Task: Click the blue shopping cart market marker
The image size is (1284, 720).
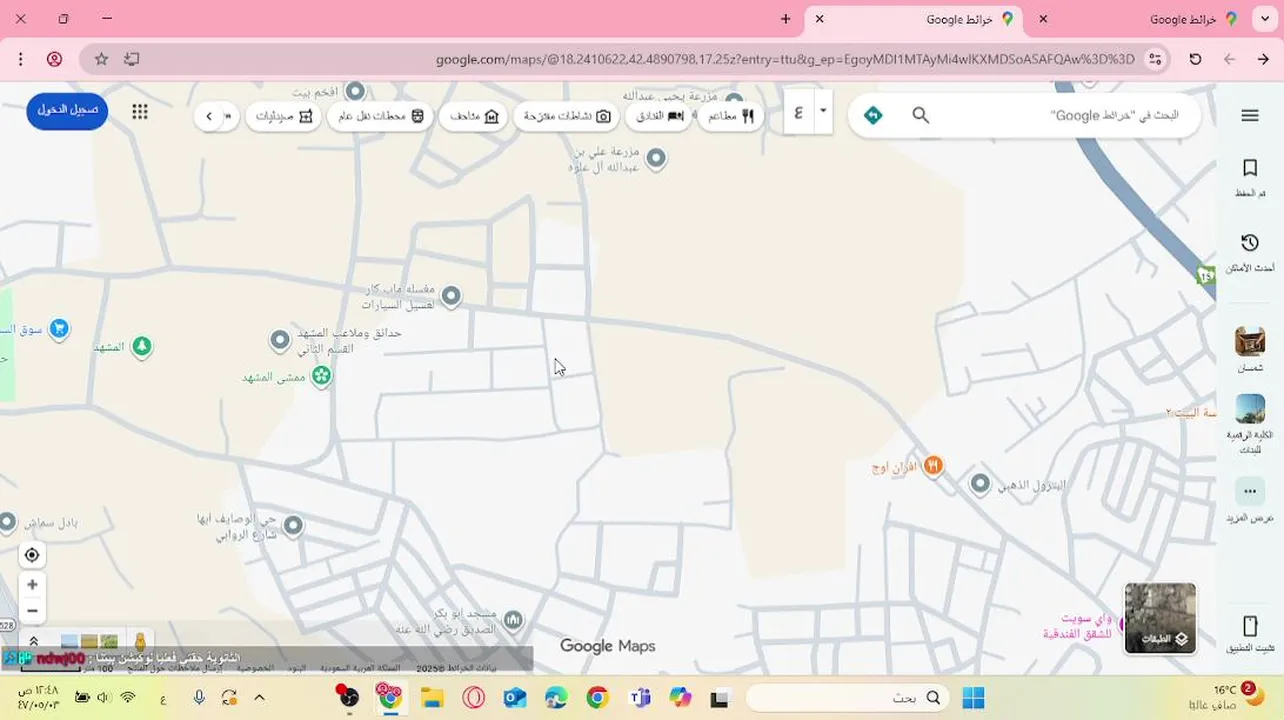Action: tap(59, 328)
